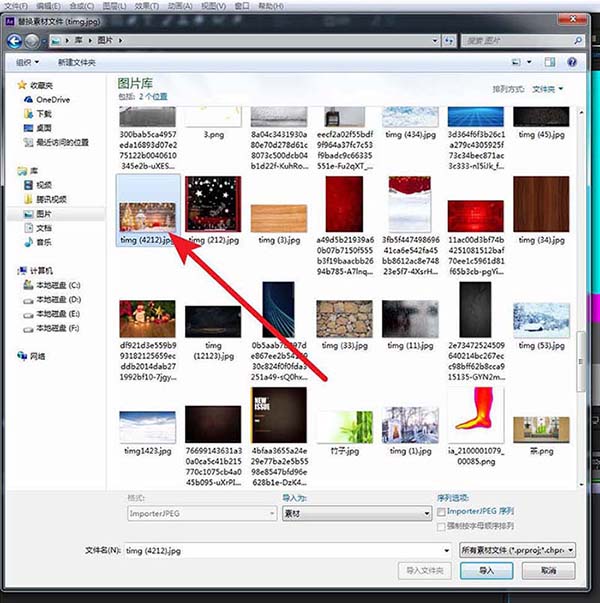Select 文档 library in the sidebar
Screen dimensions: 600x603
pyautogui.click(x=38, y=228)
